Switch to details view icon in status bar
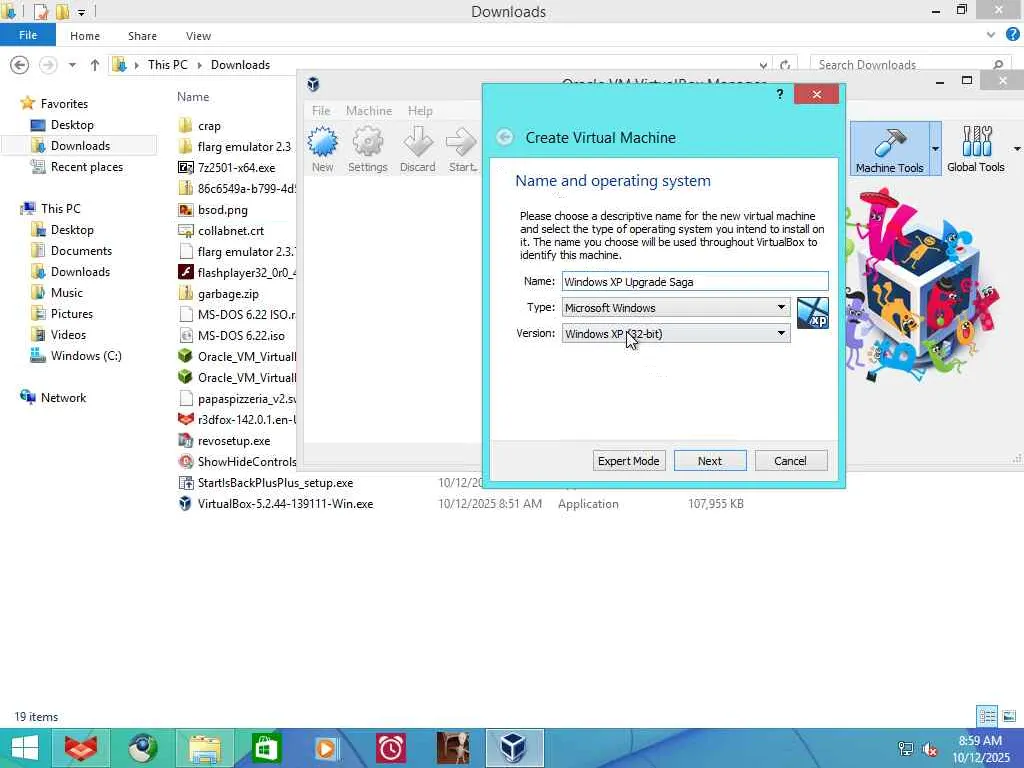The image size is (1024, 768). (x=987, y=716)
